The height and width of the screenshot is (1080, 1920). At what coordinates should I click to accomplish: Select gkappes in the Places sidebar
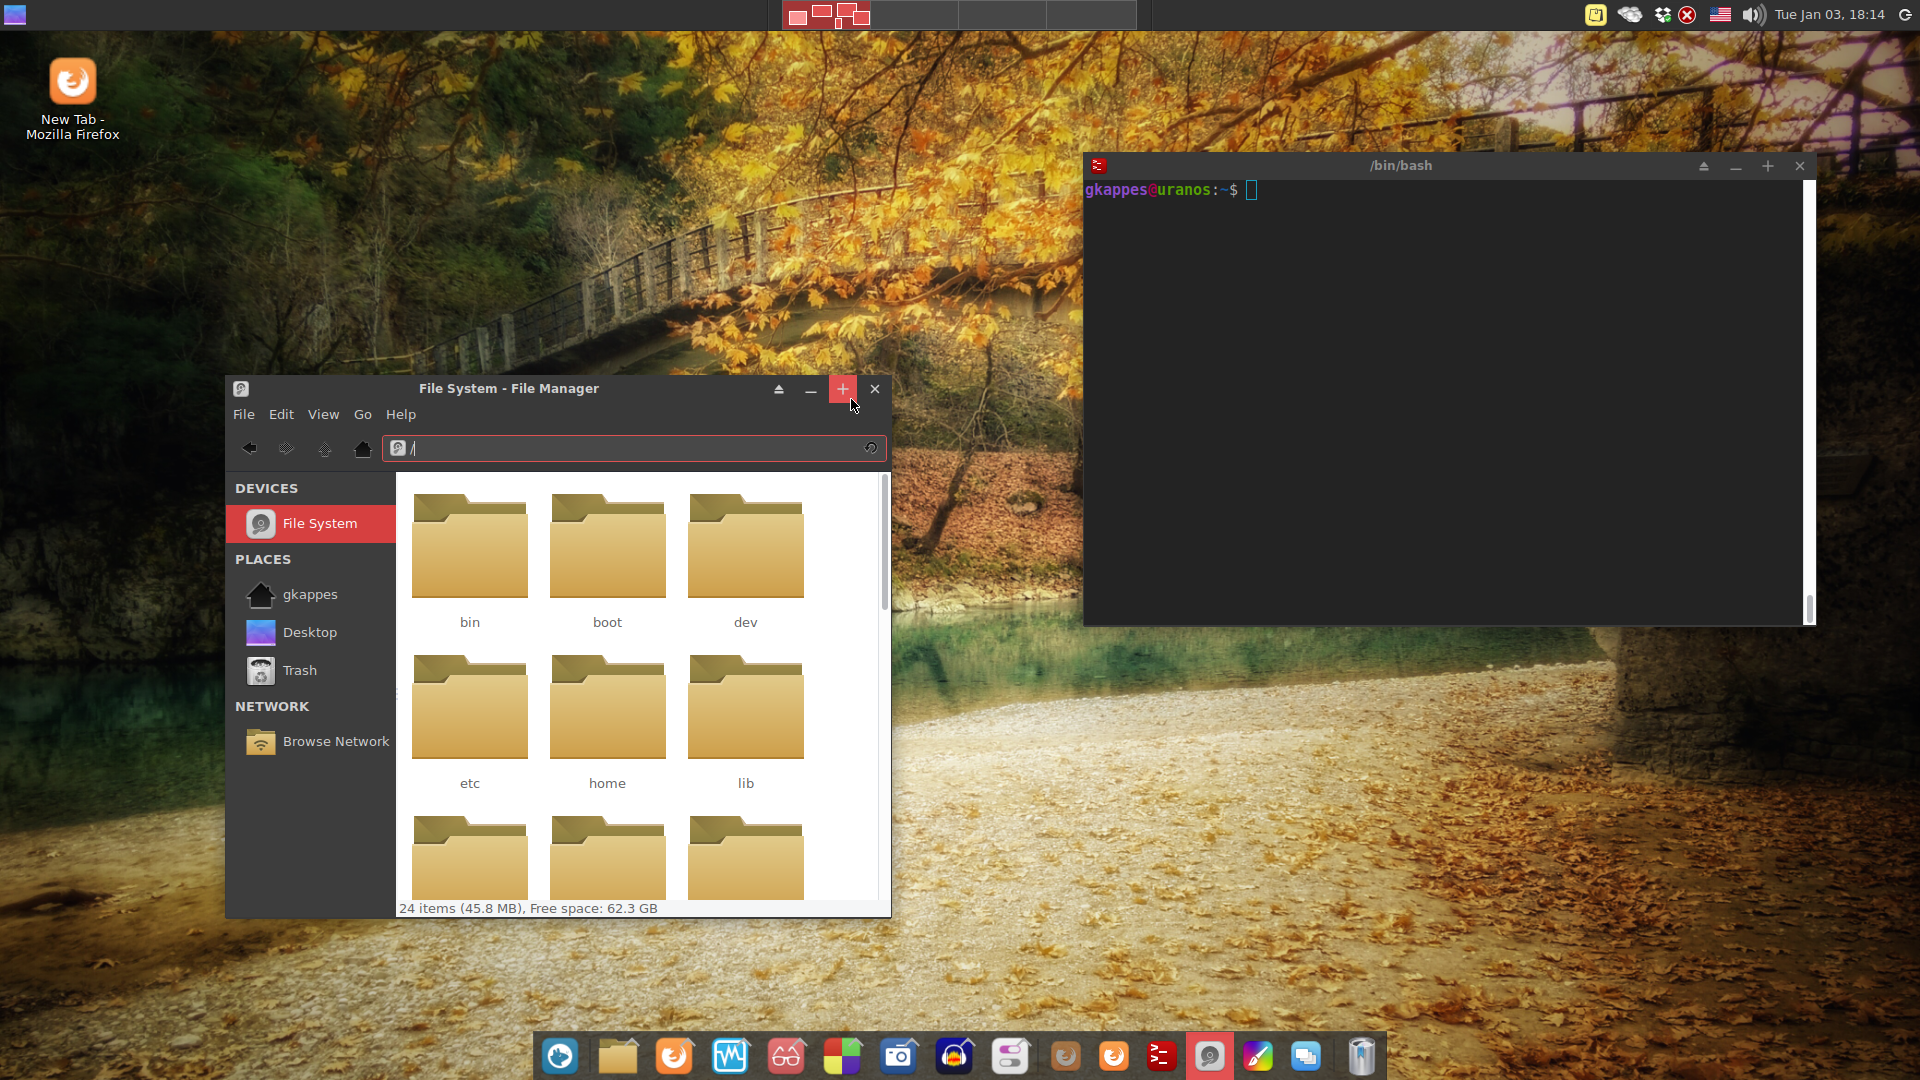[310, 595]
